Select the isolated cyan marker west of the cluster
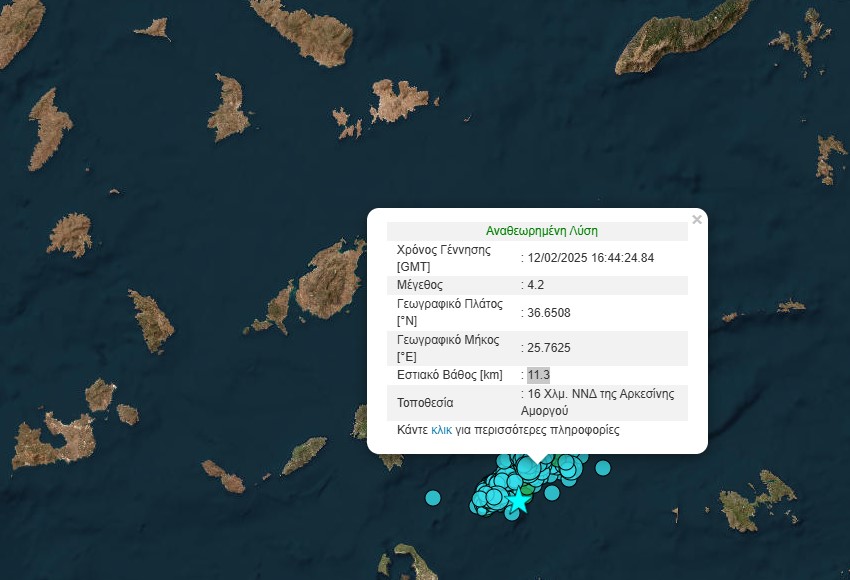 [x=433, y=497]
